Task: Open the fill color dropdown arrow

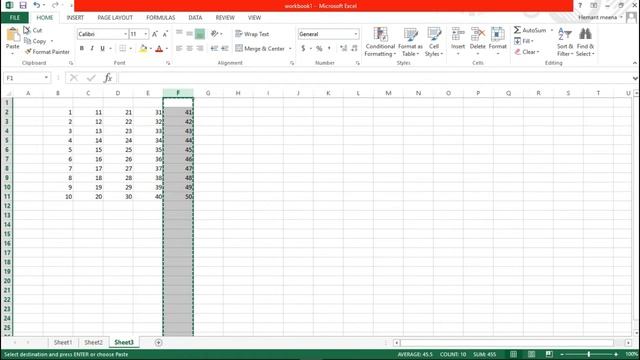Action: [151, 49]
